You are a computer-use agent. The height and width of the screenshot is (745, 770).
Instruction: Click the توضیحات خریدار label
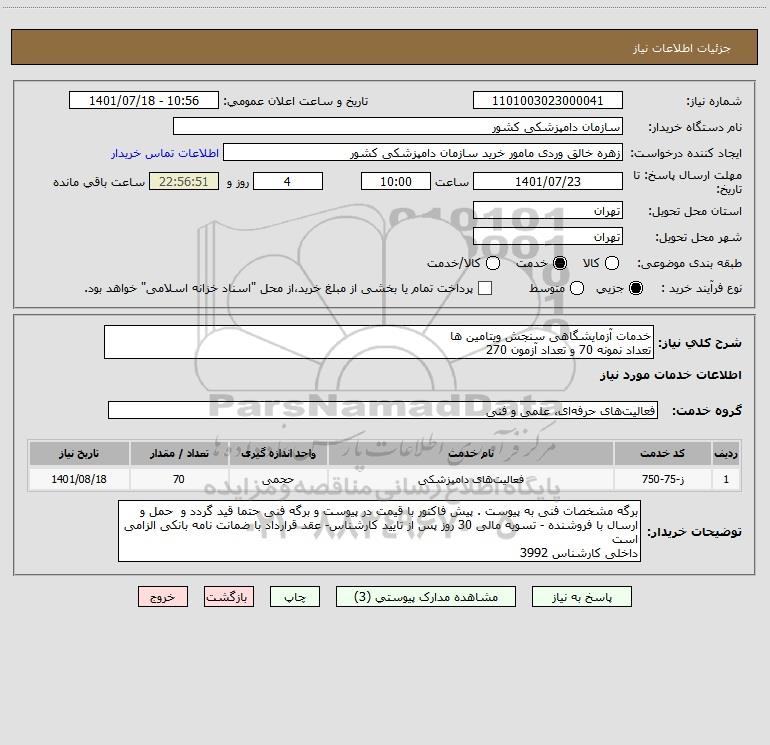tap(694, 532)
